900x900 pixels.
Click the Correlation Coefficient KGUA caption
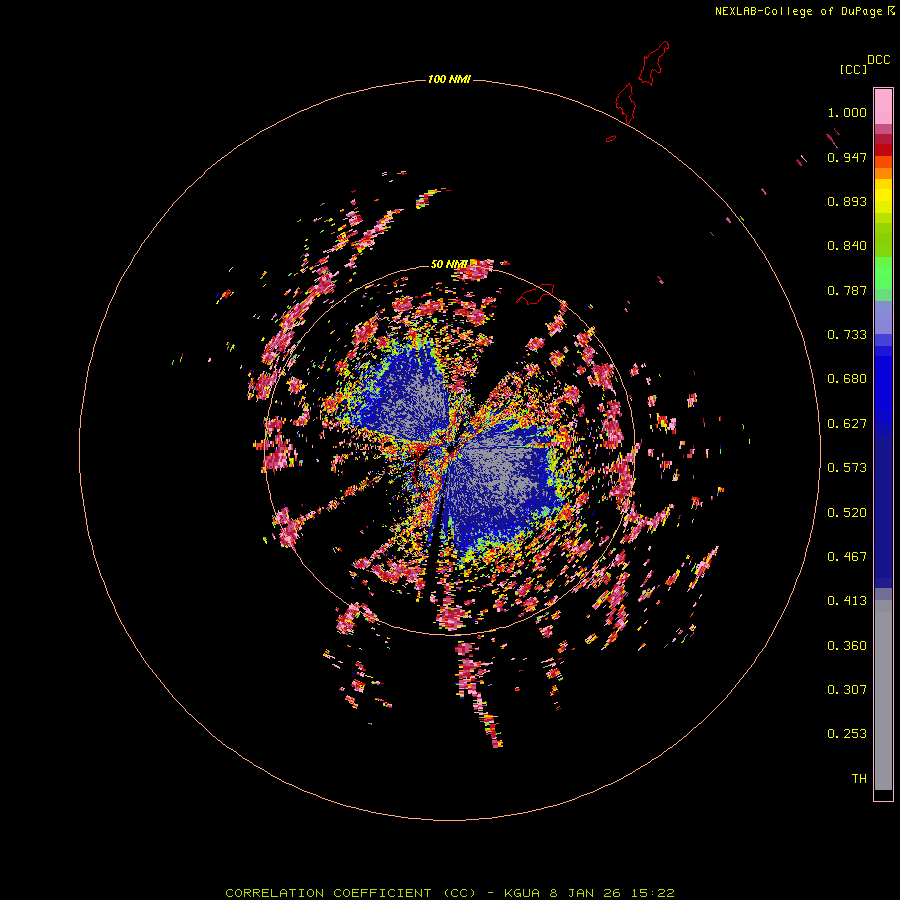click(x=449, y=893)
